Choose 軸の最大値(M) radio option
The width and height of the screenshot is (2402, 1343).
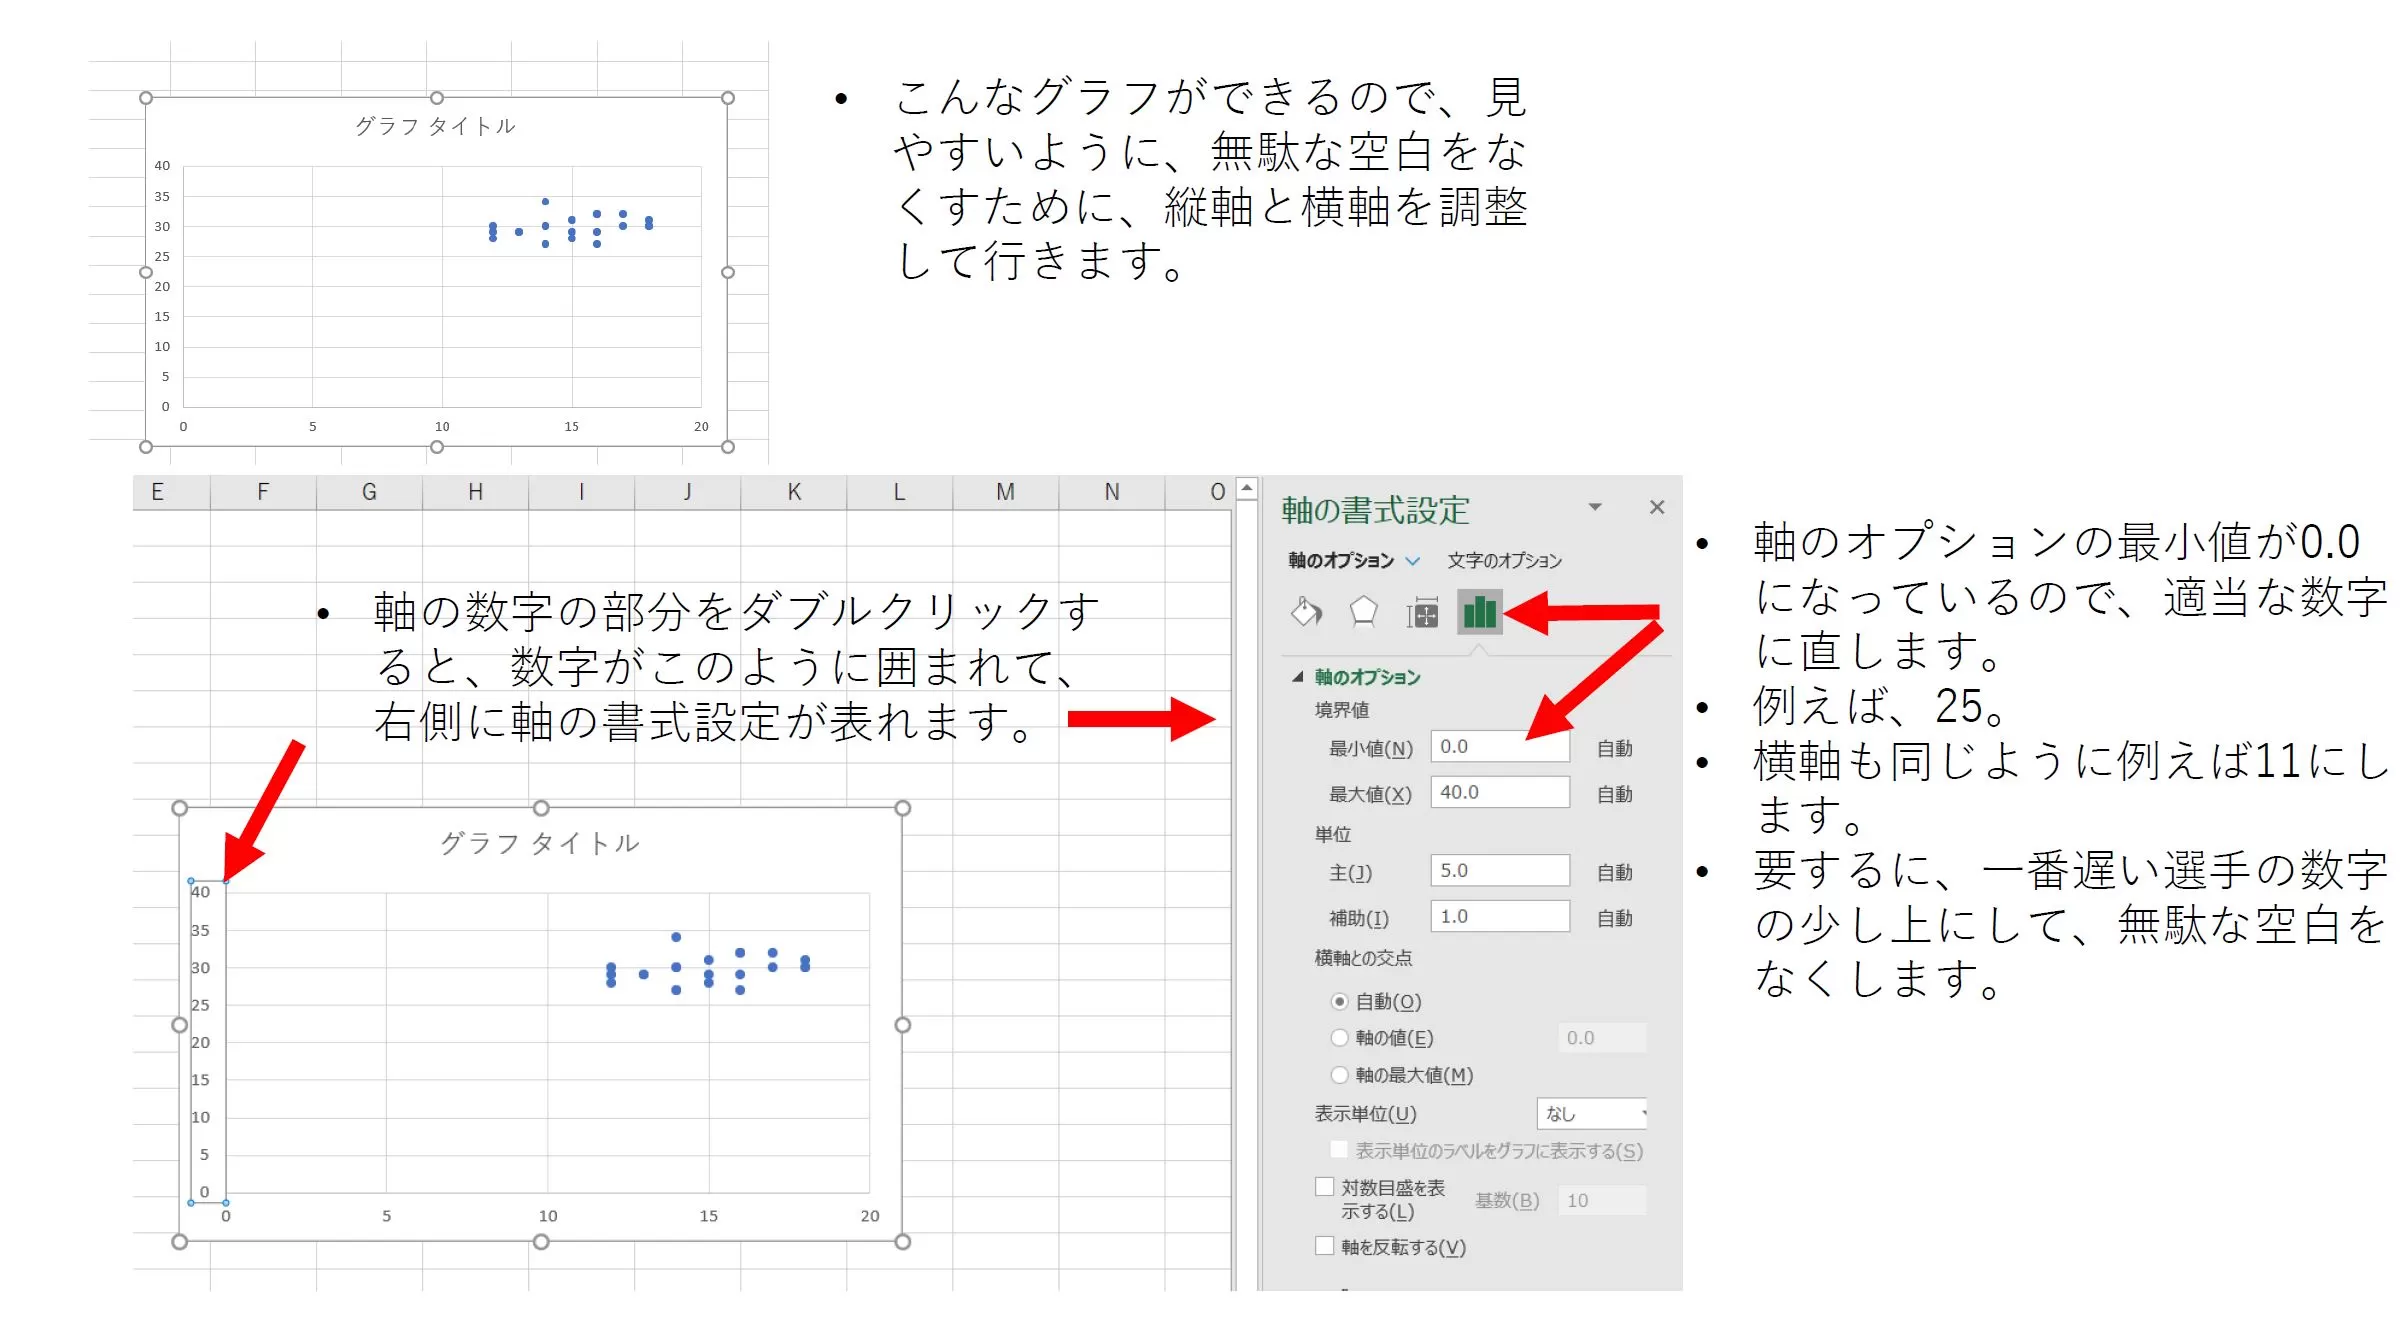click(1340, 1075)
